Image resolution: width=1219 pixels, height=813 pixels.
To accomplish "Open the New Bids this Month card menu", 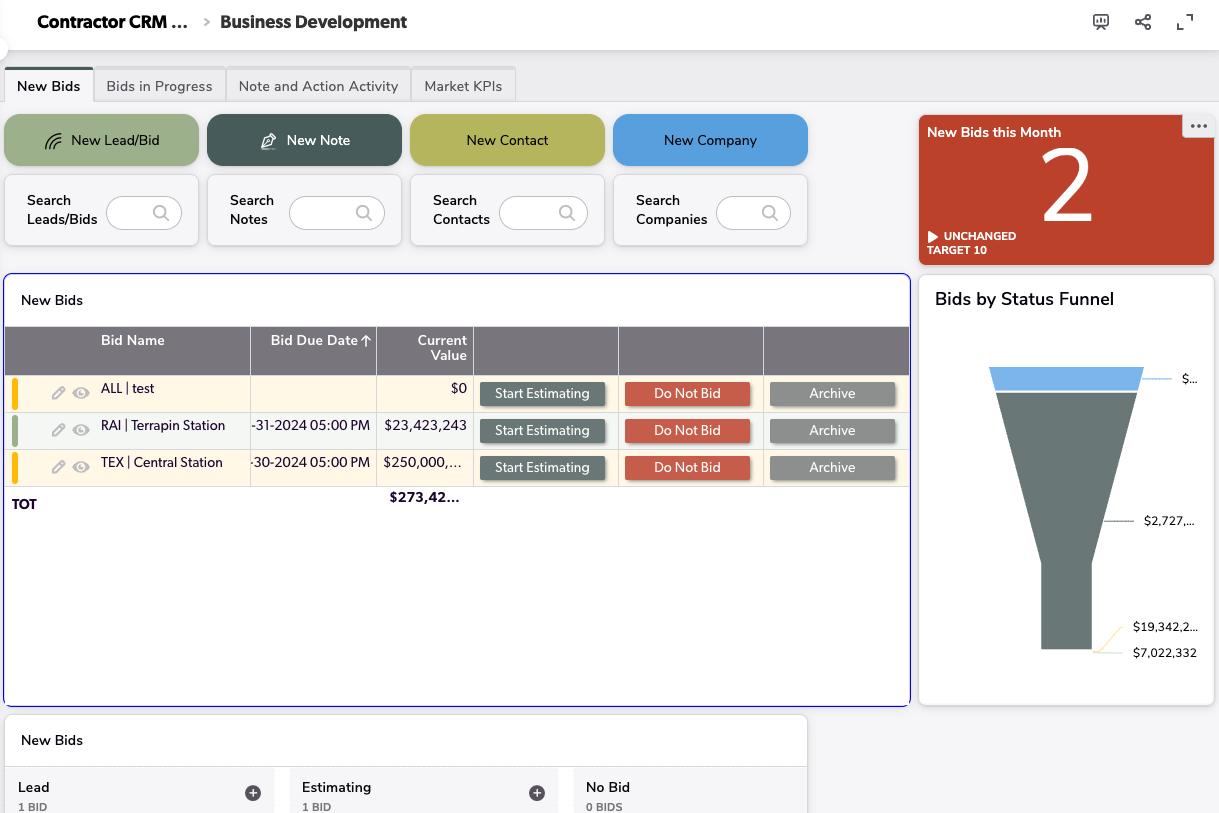I will pyautogui.click(x=1198, y=124).
